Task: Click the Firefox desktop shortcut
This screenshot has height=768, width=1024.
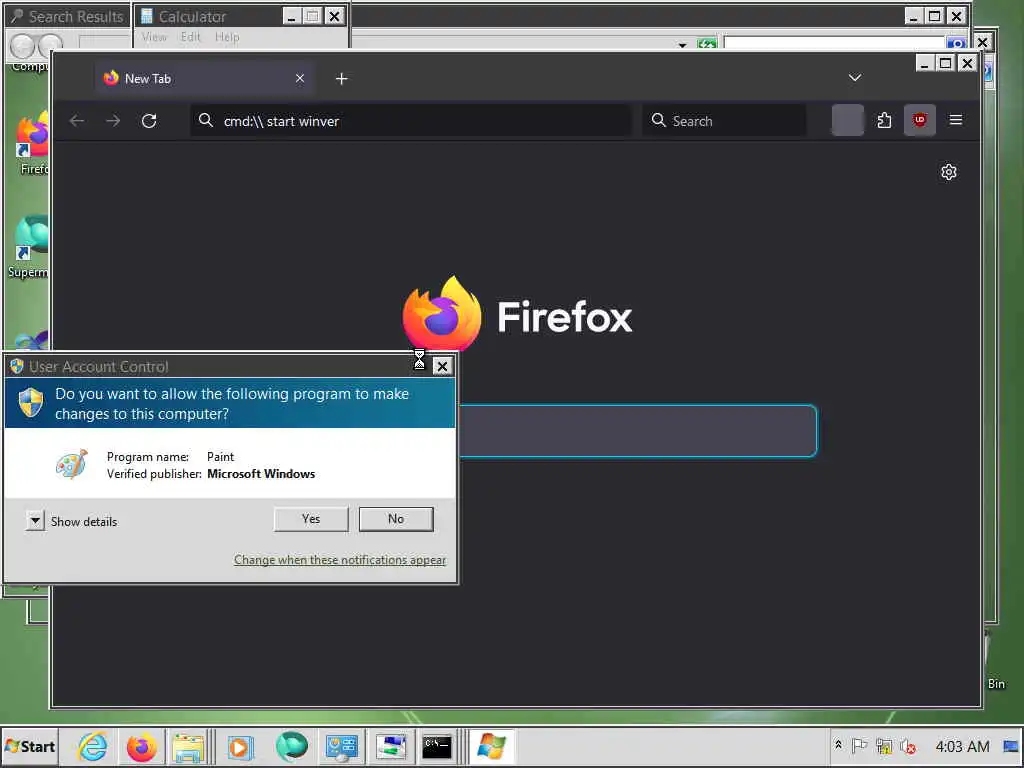Action: (x=33, y=142)
